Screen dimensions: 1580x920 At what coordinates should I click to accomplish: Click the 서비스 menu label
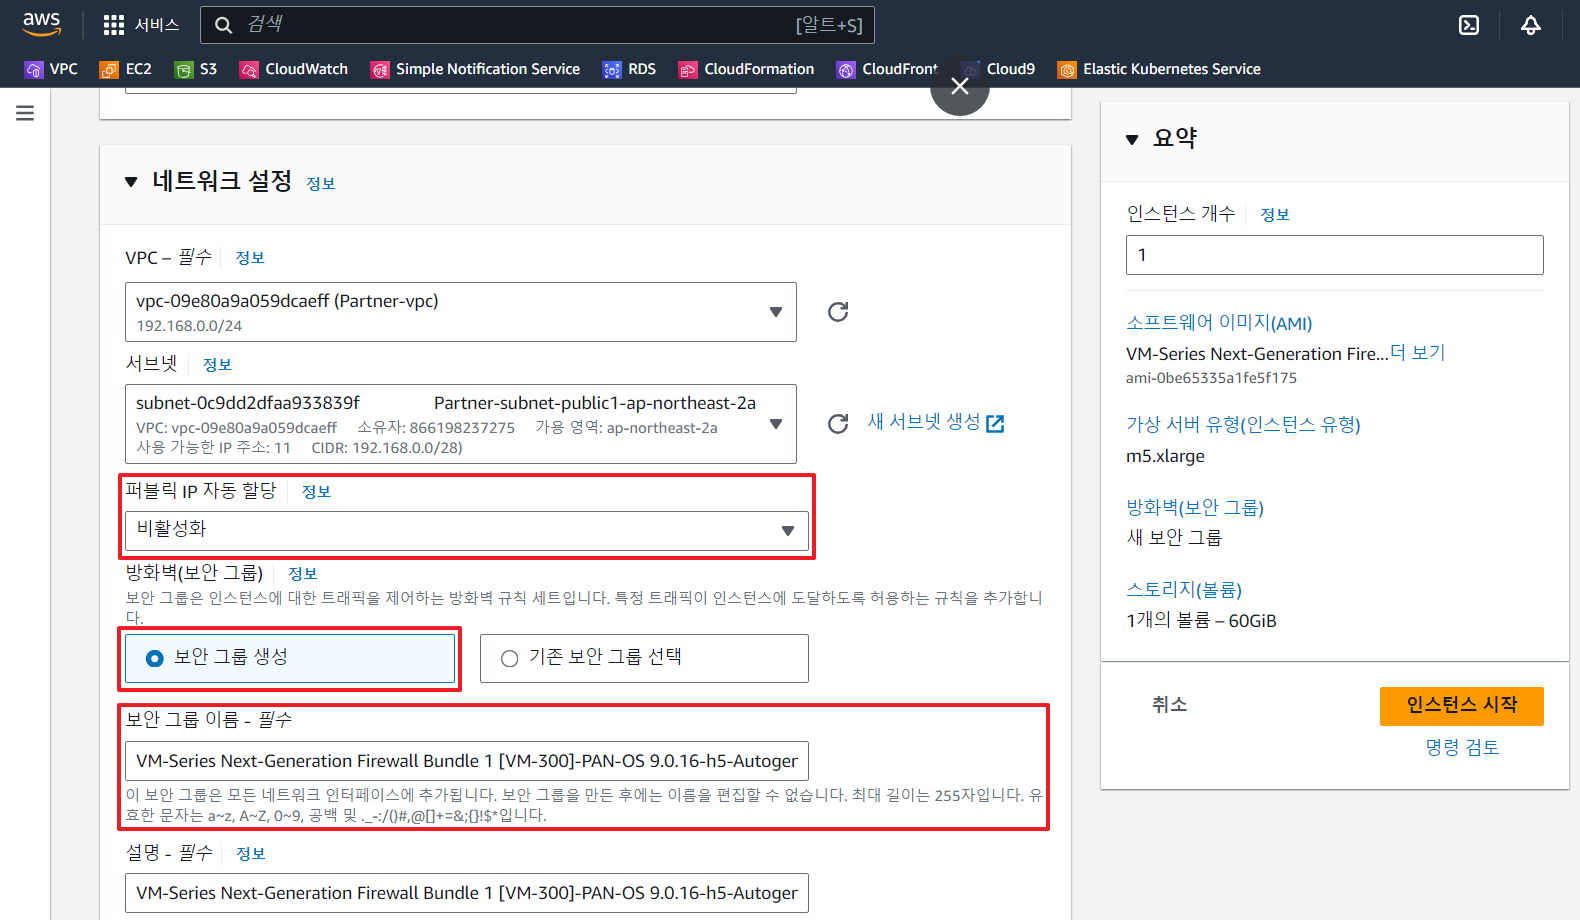click(157, 25)
